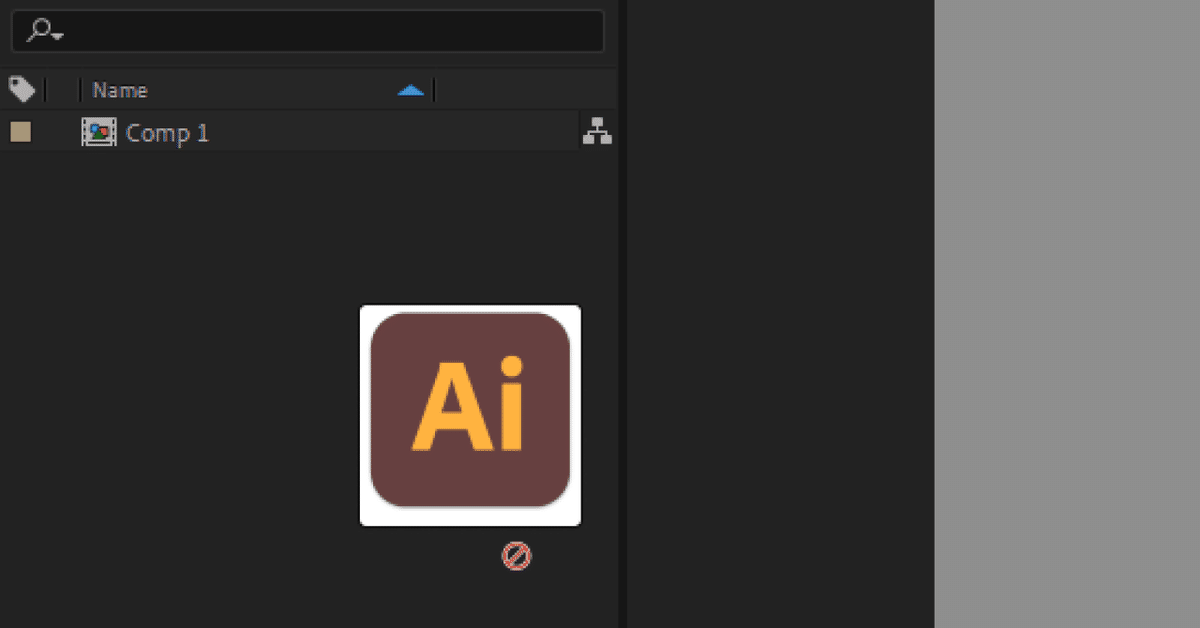Select the Comp 1 item name
Screen dimensions: 1200x628
pyautogui.click(x=167, y=133)
